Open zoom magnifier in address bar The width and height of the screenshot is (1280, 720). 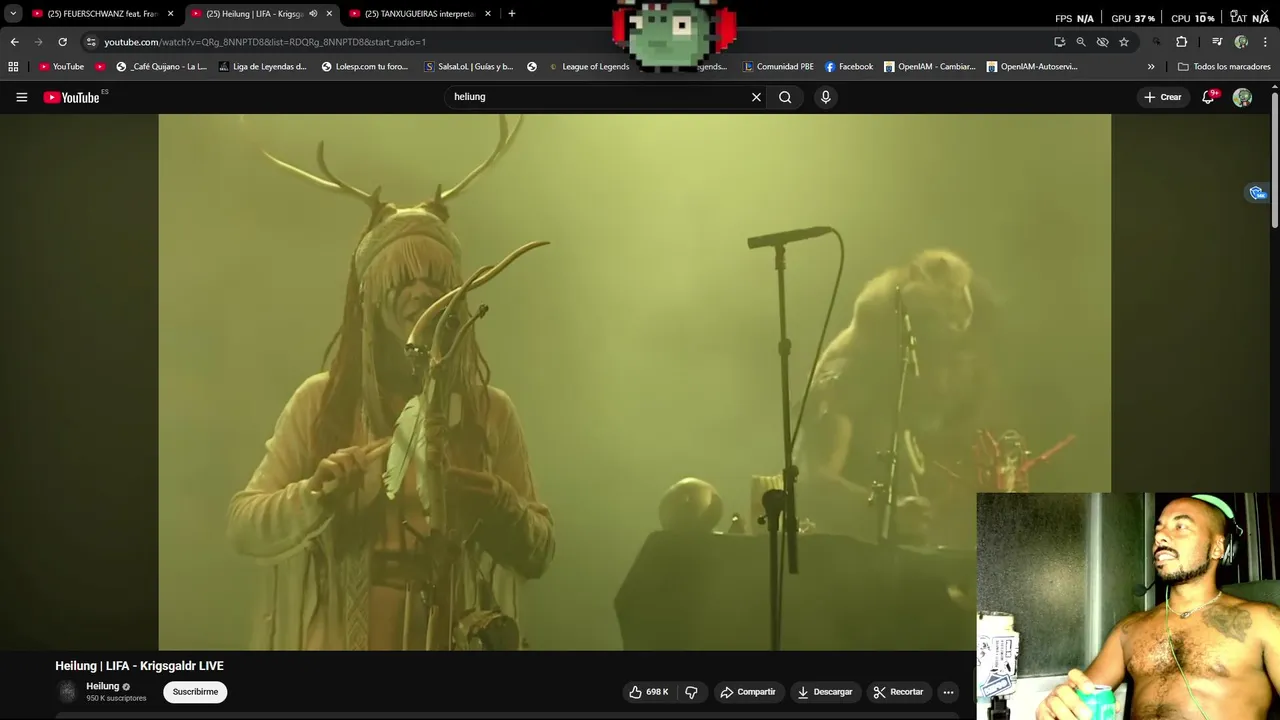1081,42
